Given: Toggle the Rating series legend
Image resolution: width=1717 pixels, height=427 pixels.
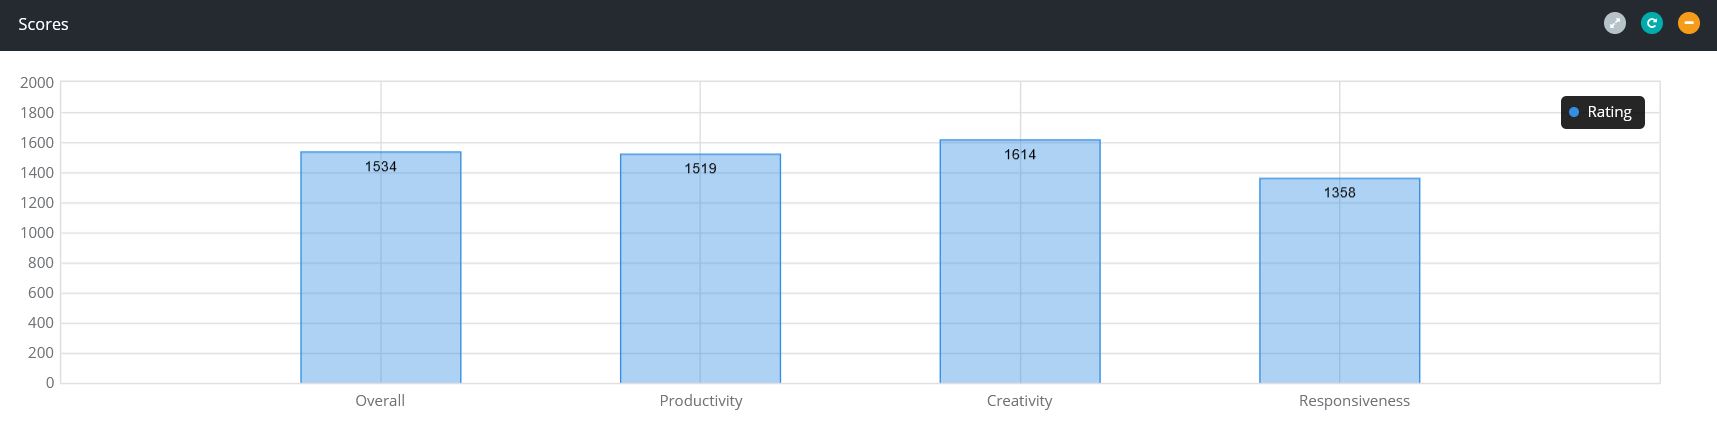Looking at the screenshot, I should click(x=1602, y=112).
